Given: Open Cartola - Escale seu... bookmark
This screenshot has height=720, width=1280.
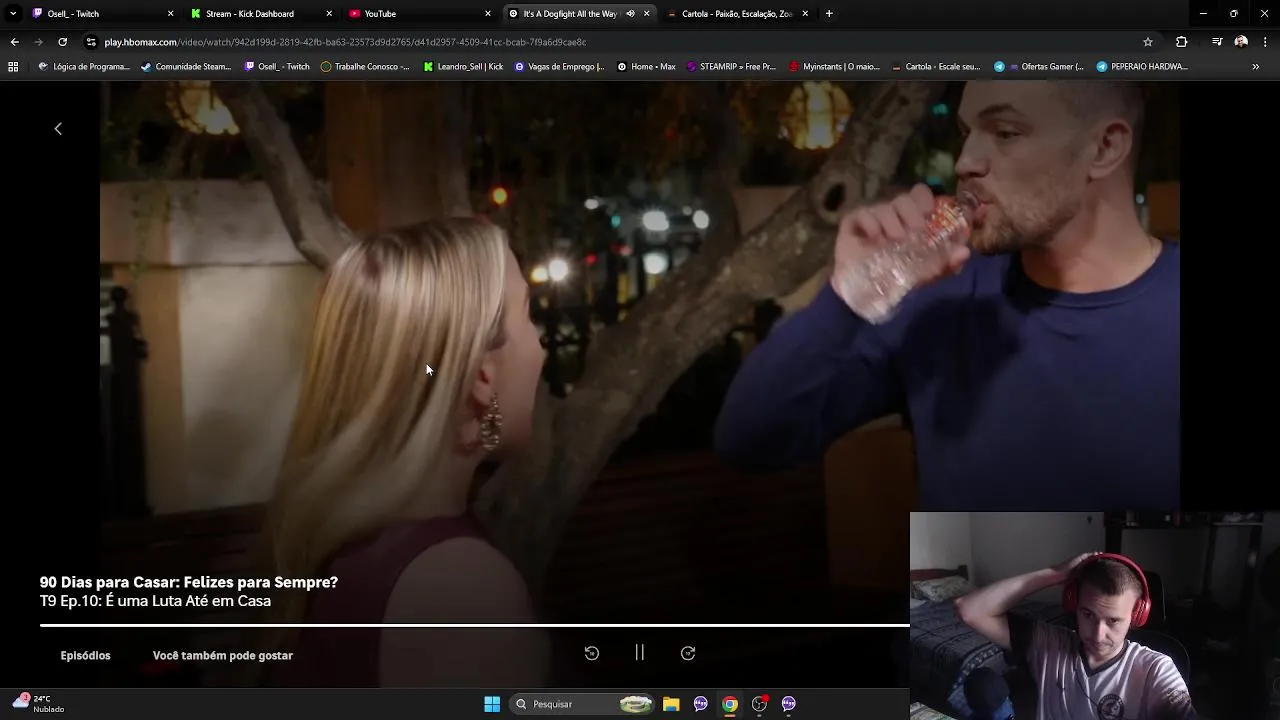Looking at the screenshot, I should (936, 67).
